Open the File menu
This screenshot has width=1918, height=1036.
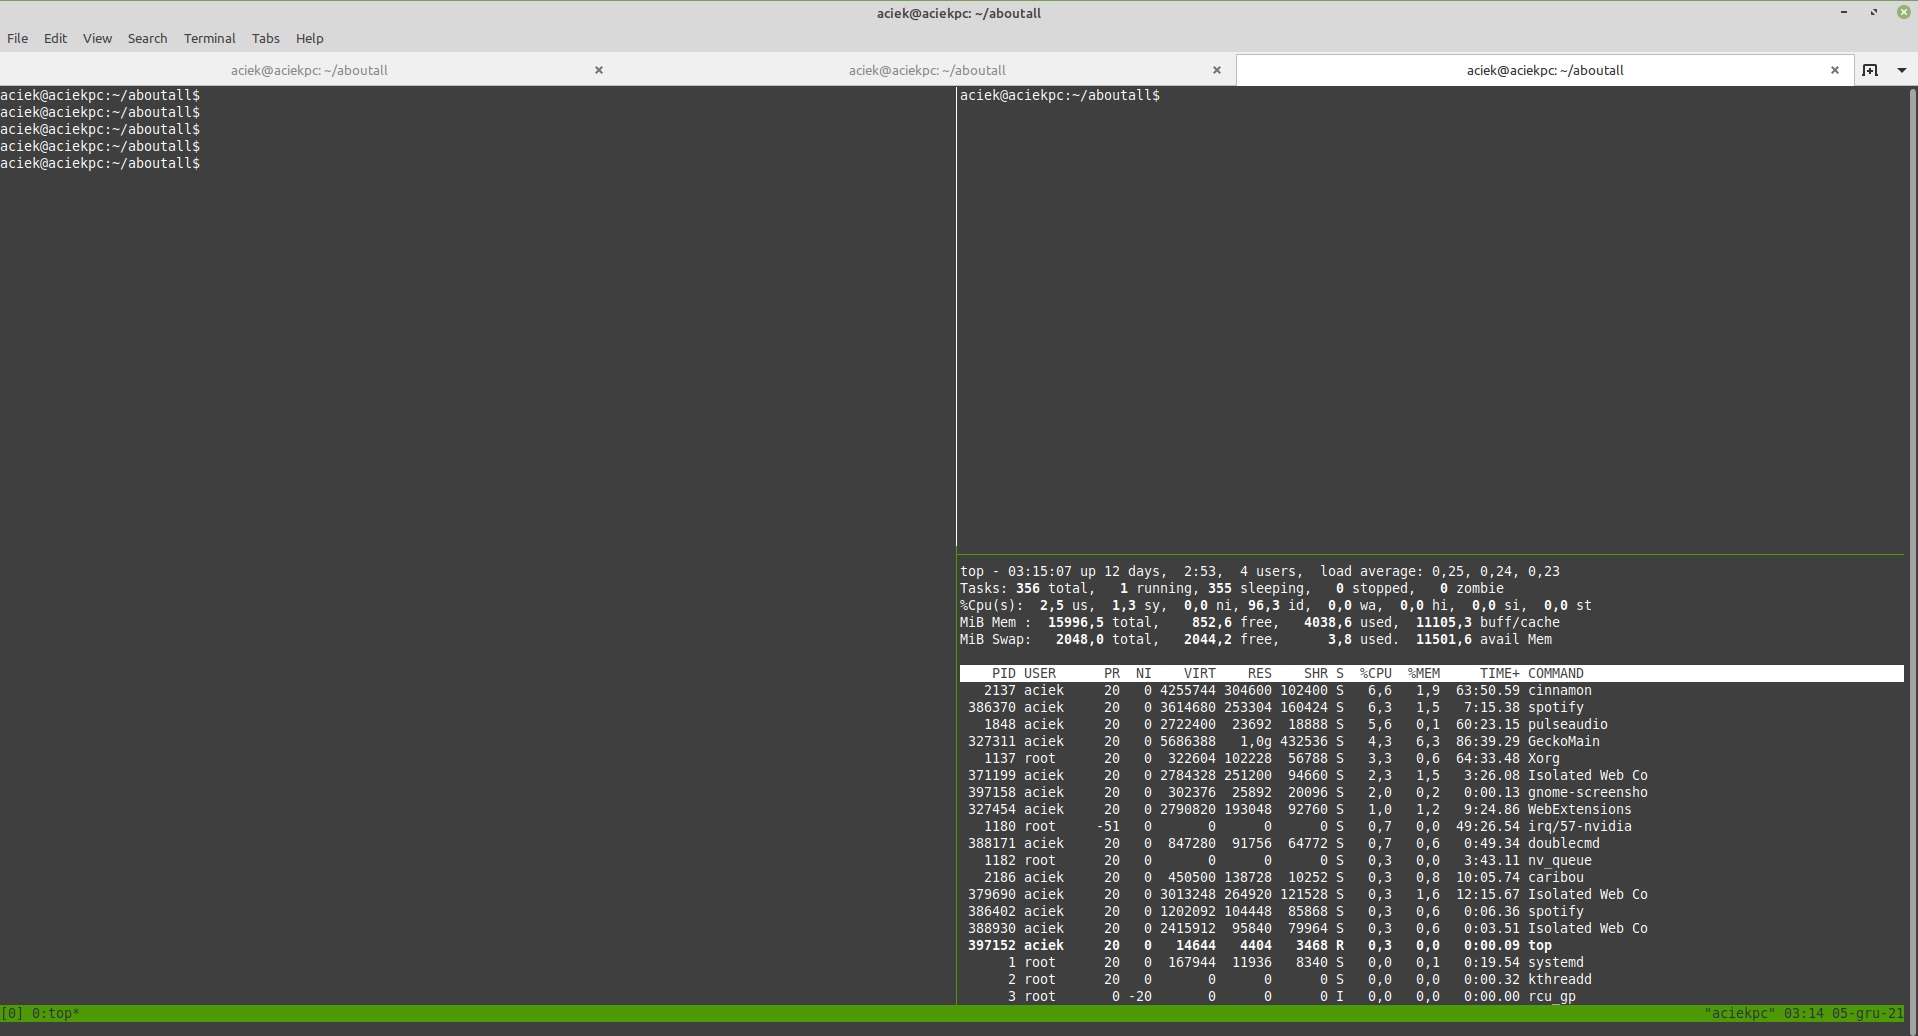(17, 38)
